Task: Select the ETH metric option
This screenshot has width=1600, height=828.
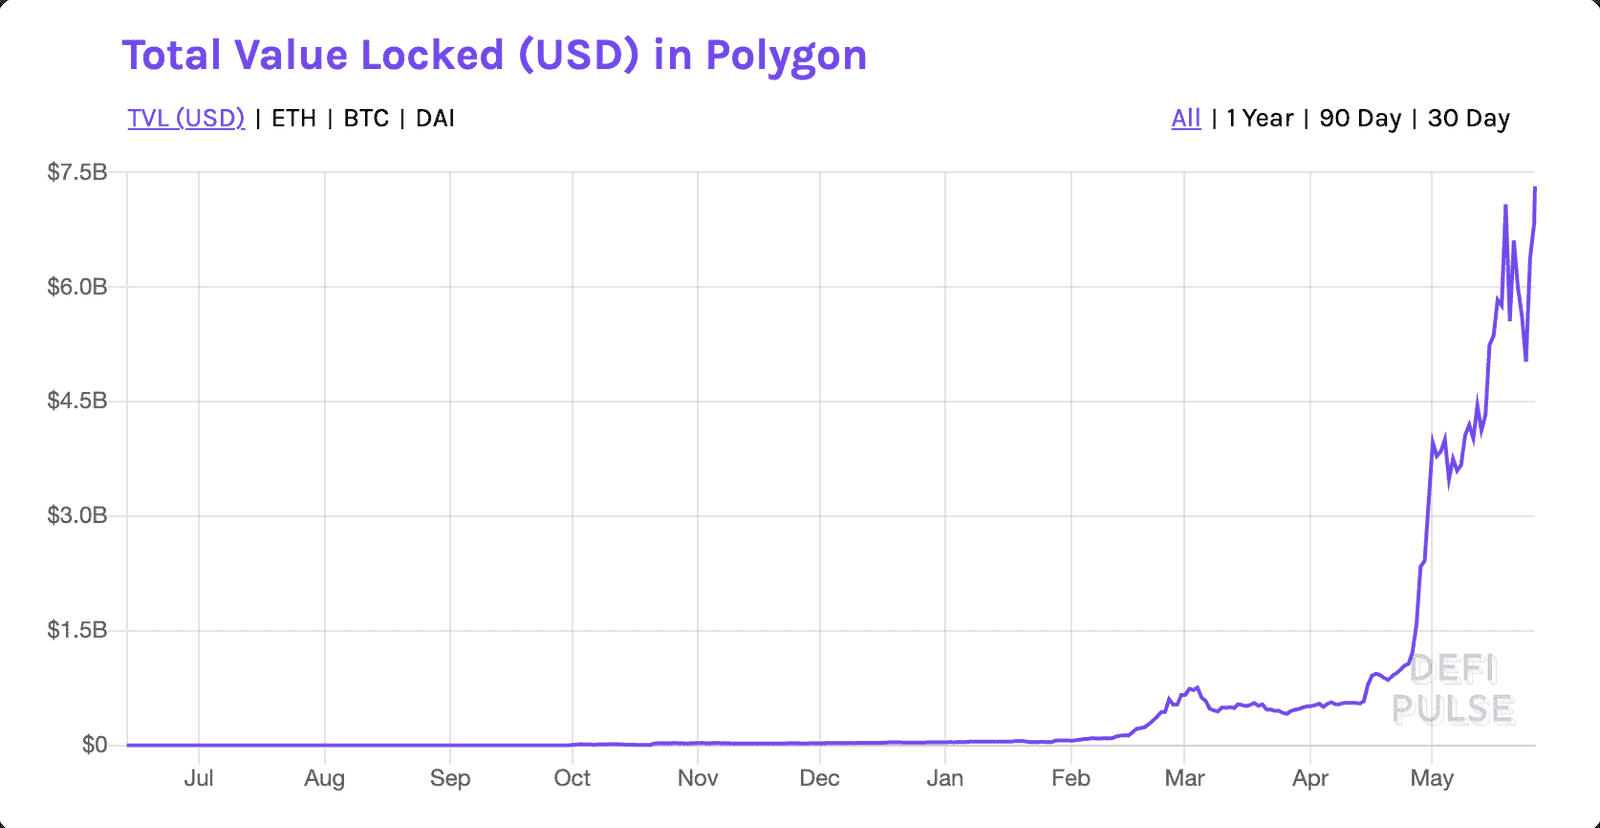Action: (293, 118)
